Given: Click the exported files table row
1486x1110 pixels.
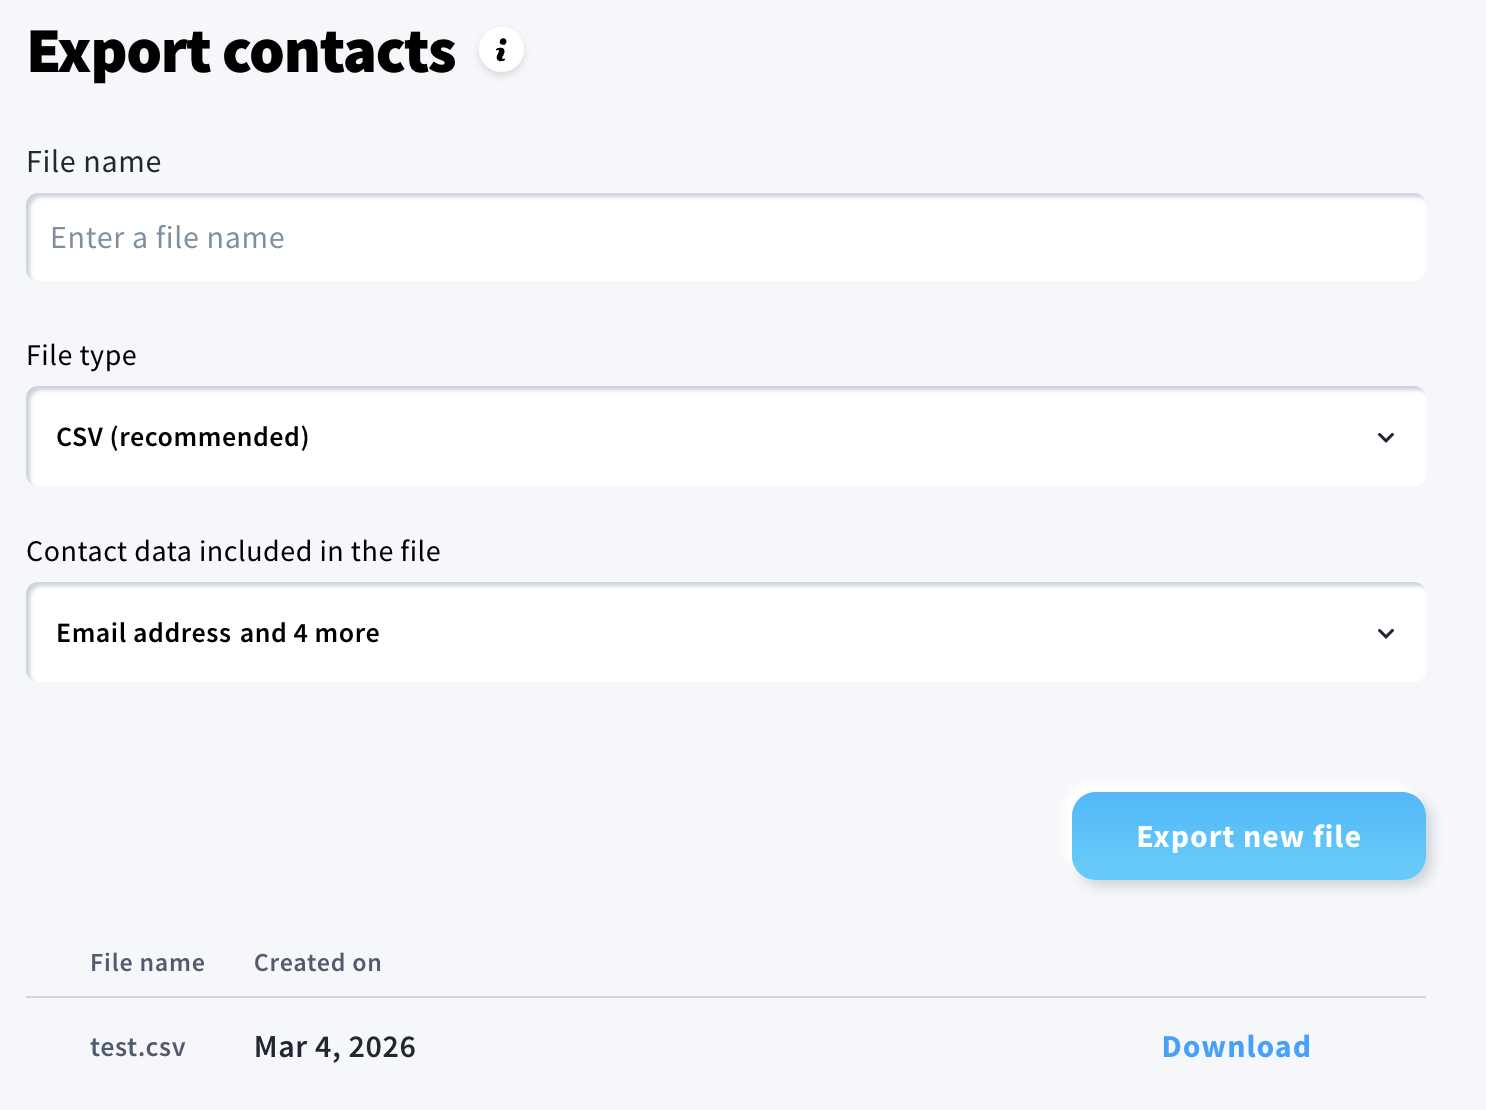Looking at the screenshot, I should 700,1046.
